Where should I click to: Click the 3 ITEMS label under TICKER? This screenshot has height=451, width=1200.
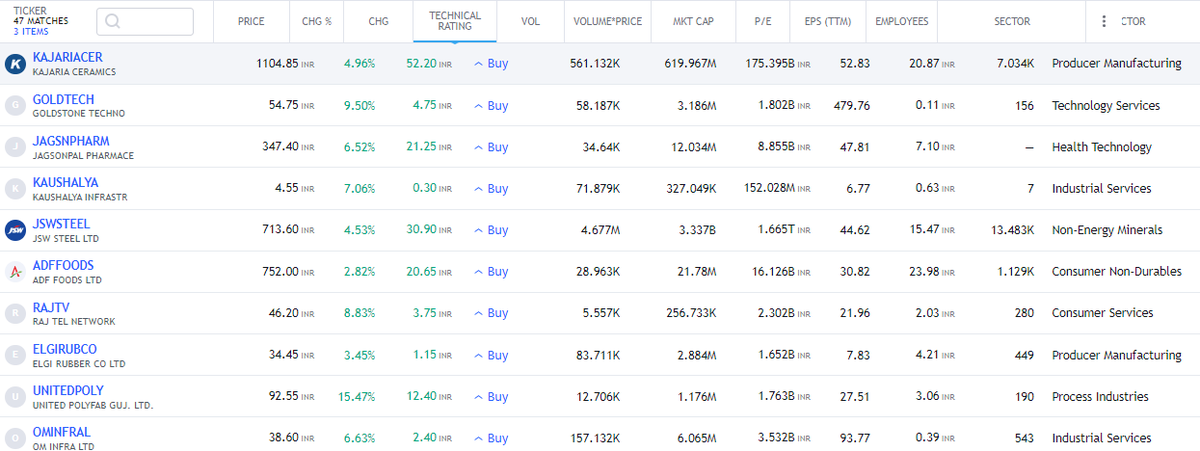(x=29, y=32)
